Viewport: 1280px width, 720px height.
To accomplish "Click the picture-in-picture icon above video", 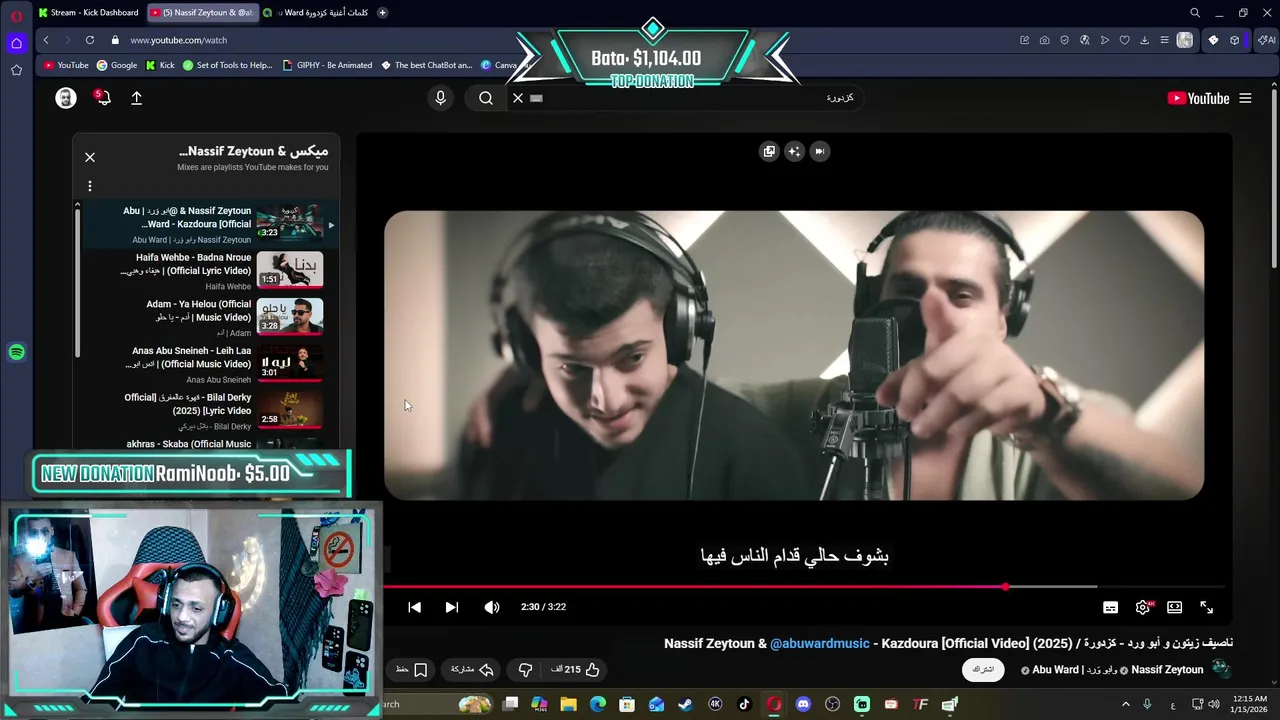I will coord(769,151).
